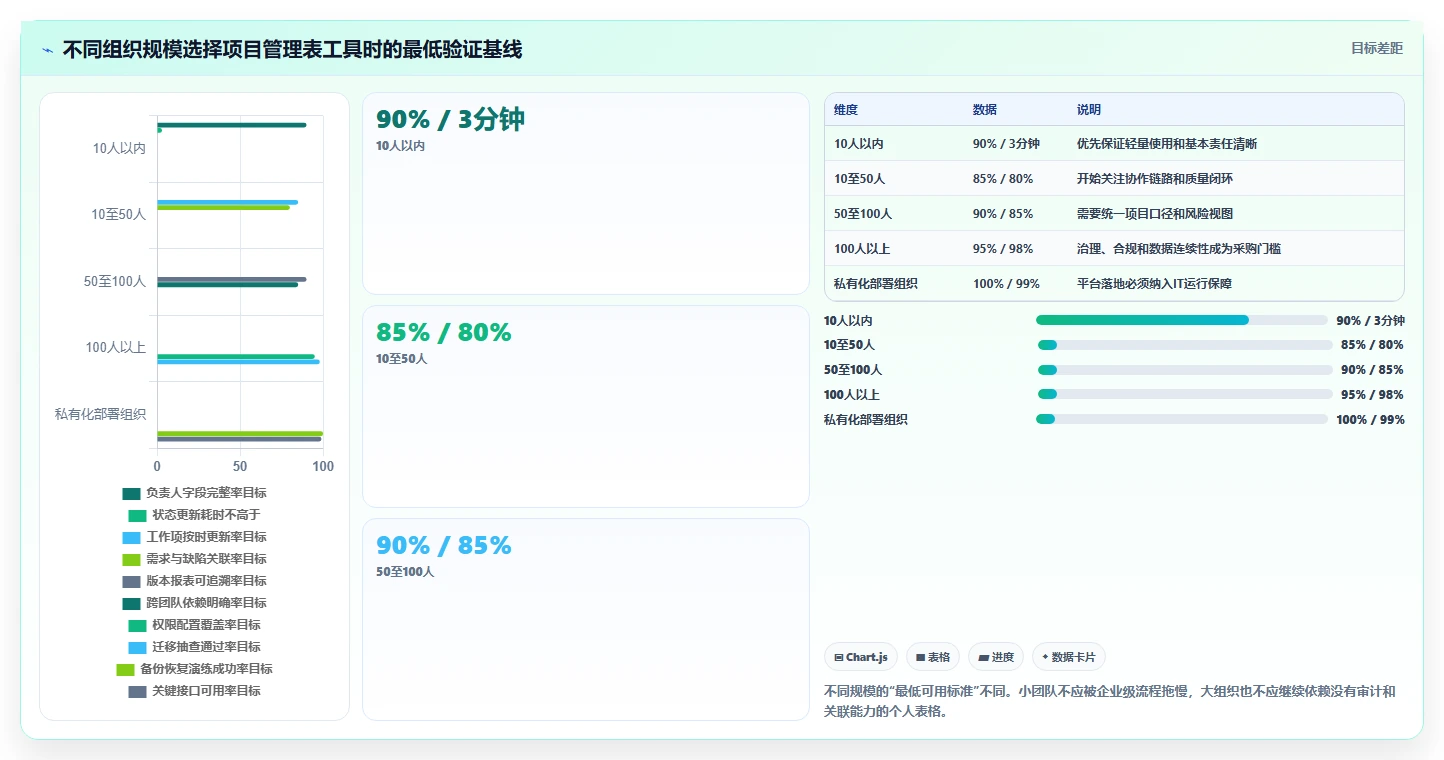Click the Chart.js chip

(x=861, y=657)
